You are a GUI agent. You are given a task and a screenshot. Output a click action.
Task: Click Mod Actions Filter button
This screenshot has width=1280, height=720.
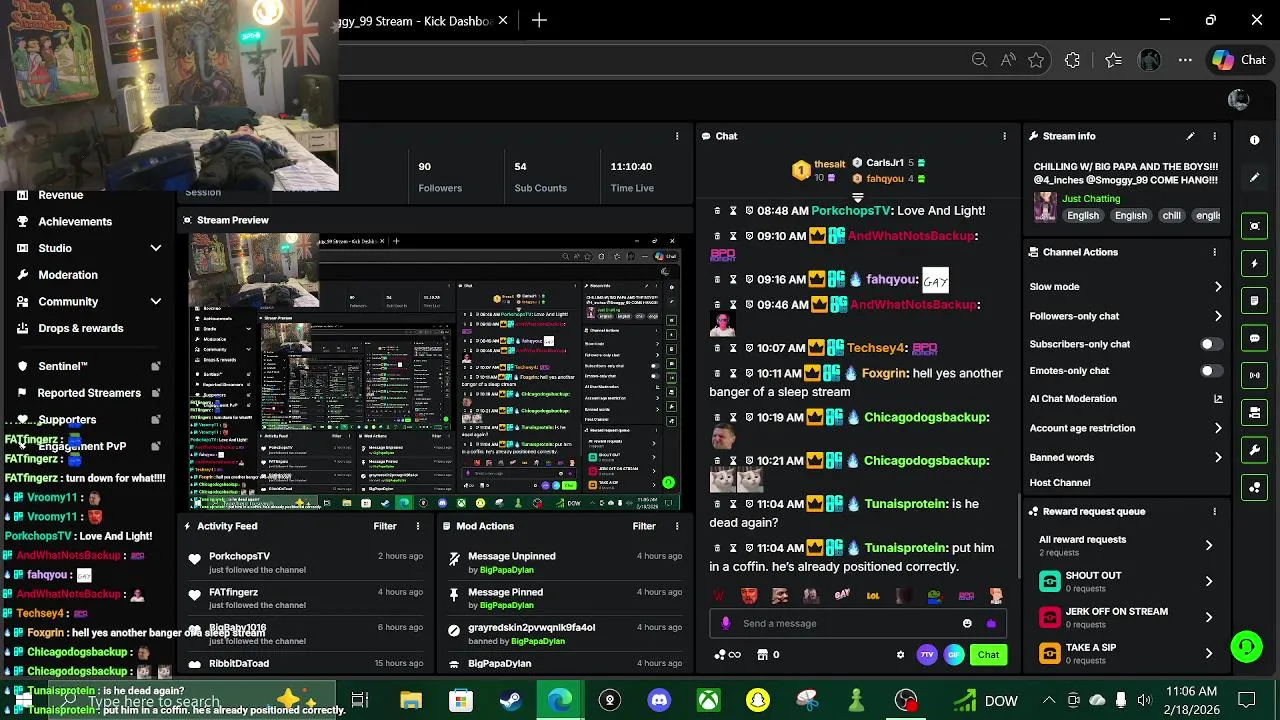pyautogui.click(x=644, y=526)
